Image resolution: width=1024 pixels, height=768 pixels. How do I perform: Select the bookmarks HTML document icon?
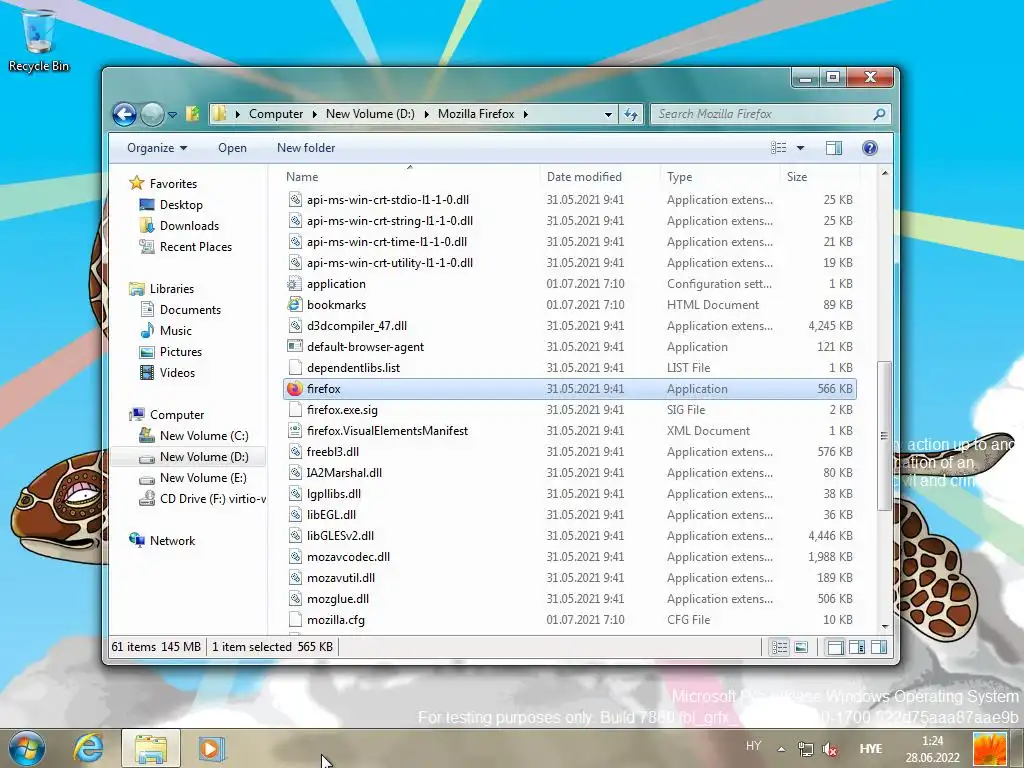295,305
